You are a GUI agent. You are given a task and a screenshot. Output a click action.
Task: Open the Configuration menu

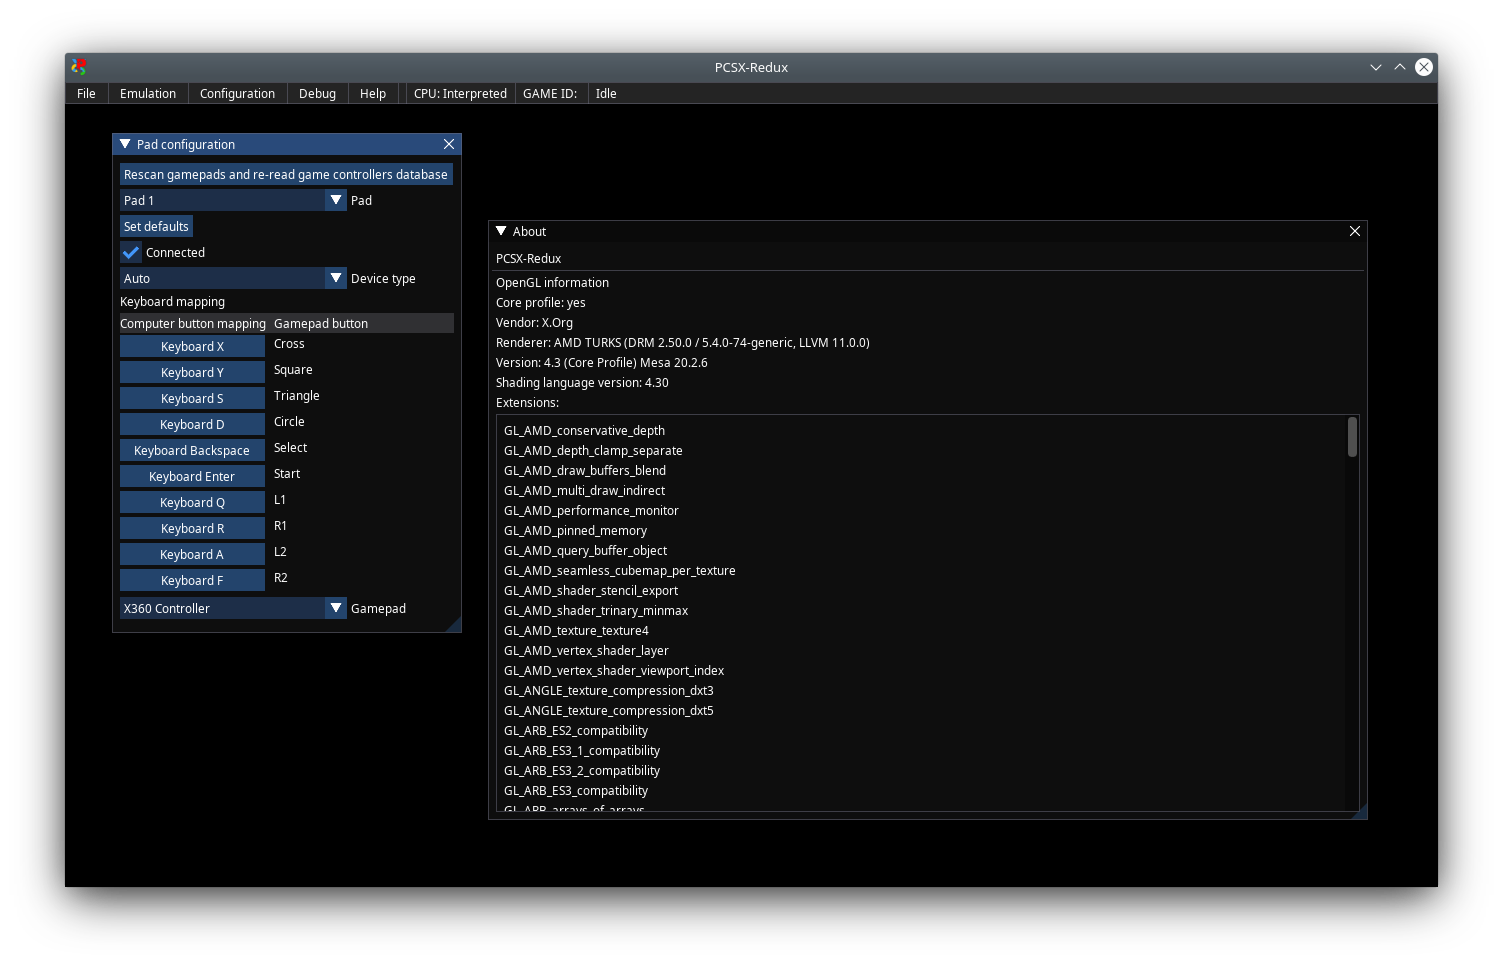237,93
